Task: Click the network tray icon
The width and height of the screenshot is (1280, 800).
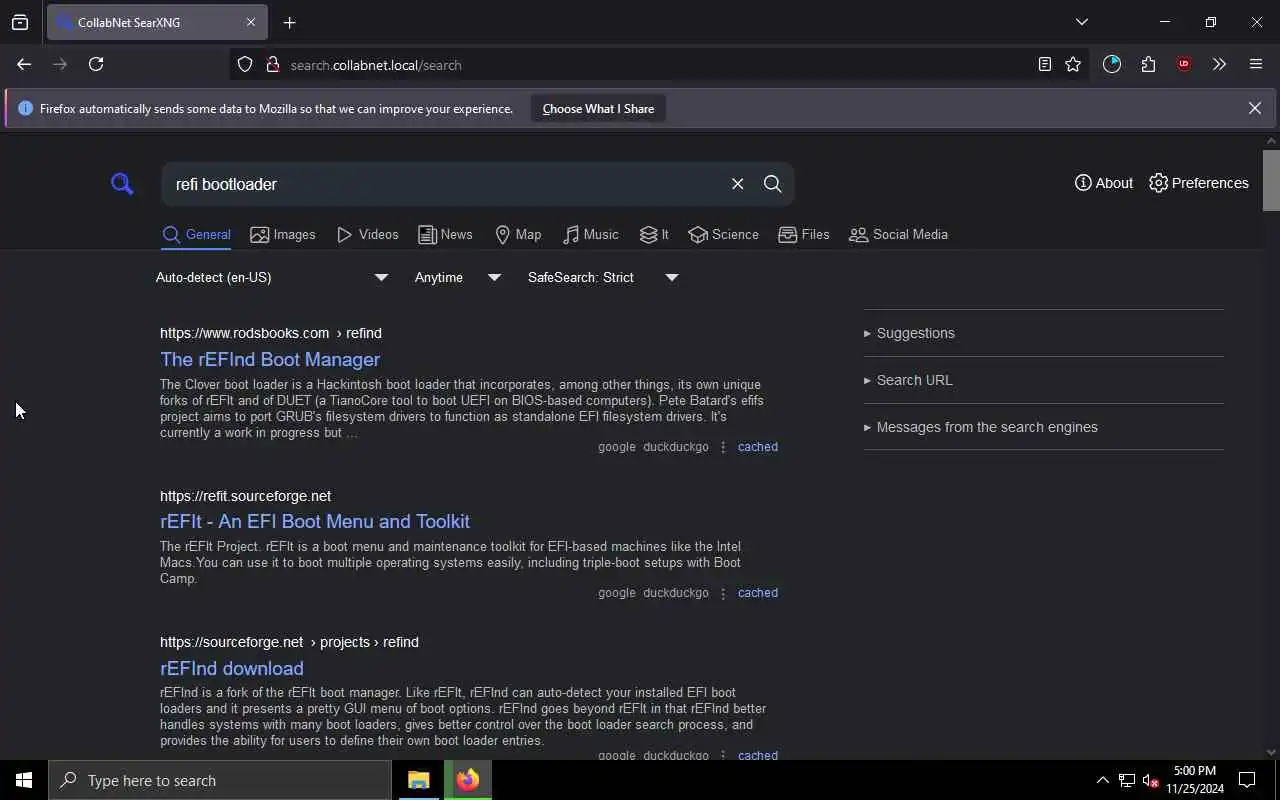Action: coord(1126,780)
